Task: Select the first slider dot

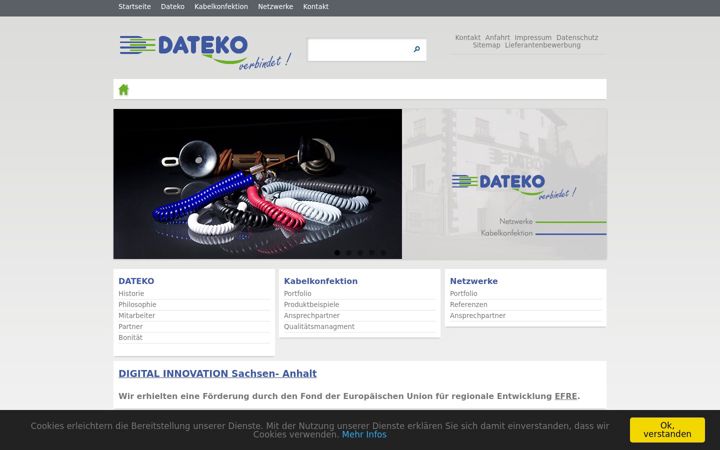Action: coord(337,253)
